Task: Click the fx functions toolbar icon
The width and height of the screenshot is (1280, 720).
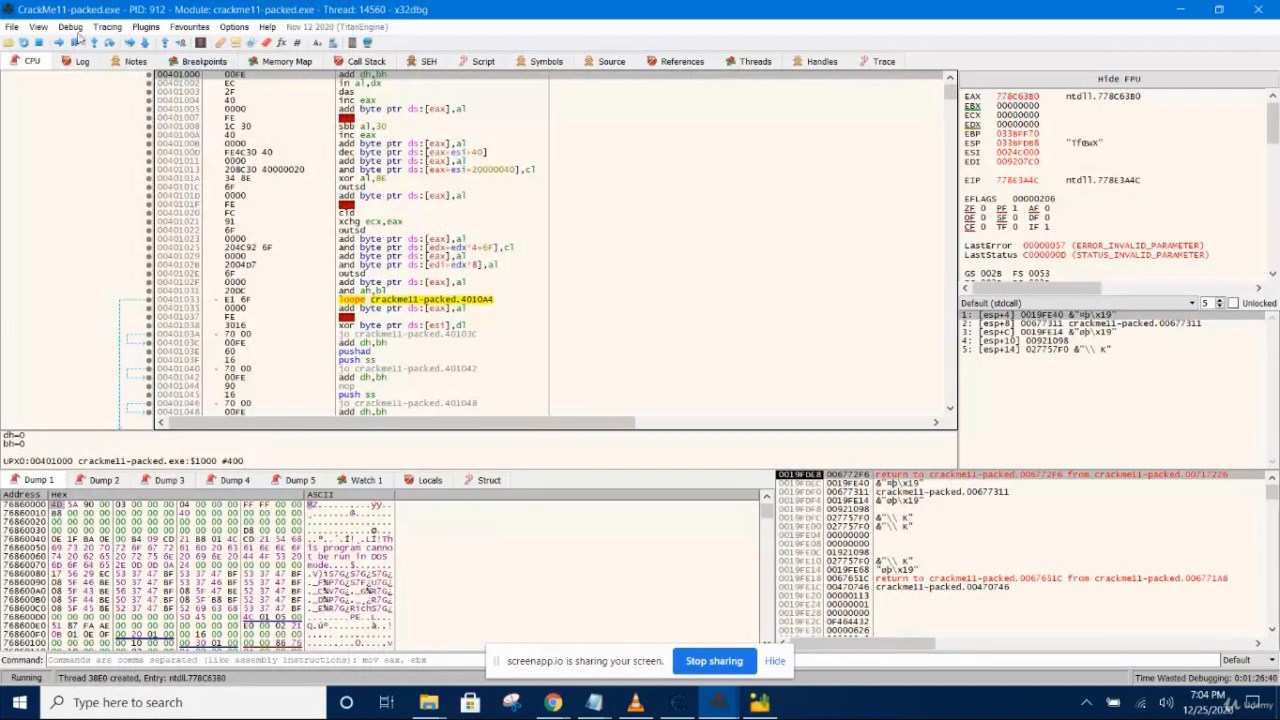Action: click(281, 43)
